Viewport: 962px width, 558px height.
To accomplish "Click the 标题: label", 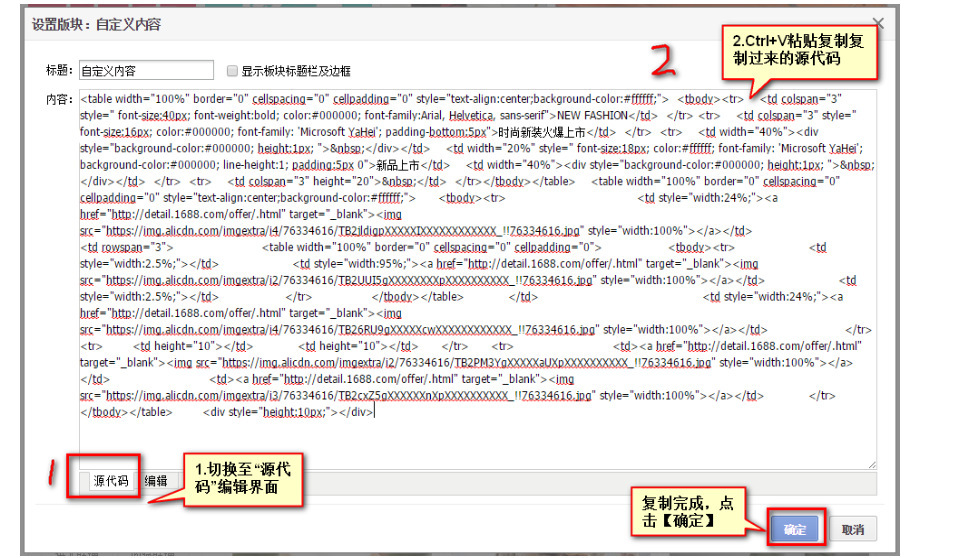I will (x=60, y=71).
